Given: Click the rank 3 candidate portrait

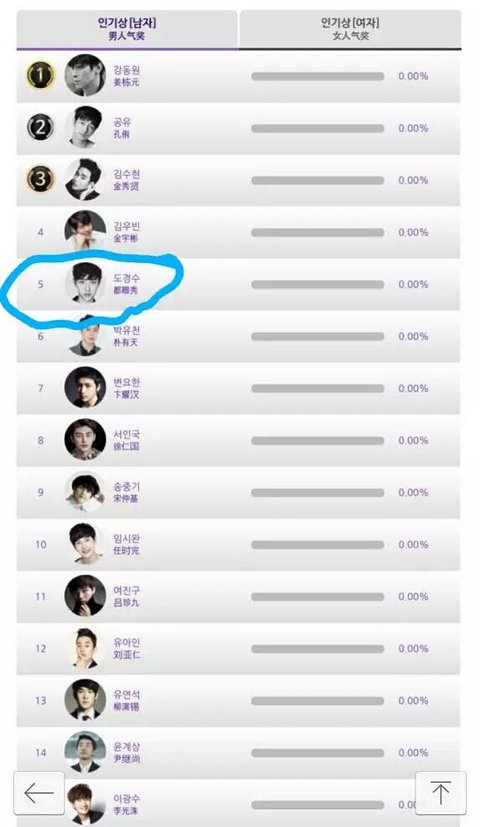Looking at the screenshot, I should 85,179.
